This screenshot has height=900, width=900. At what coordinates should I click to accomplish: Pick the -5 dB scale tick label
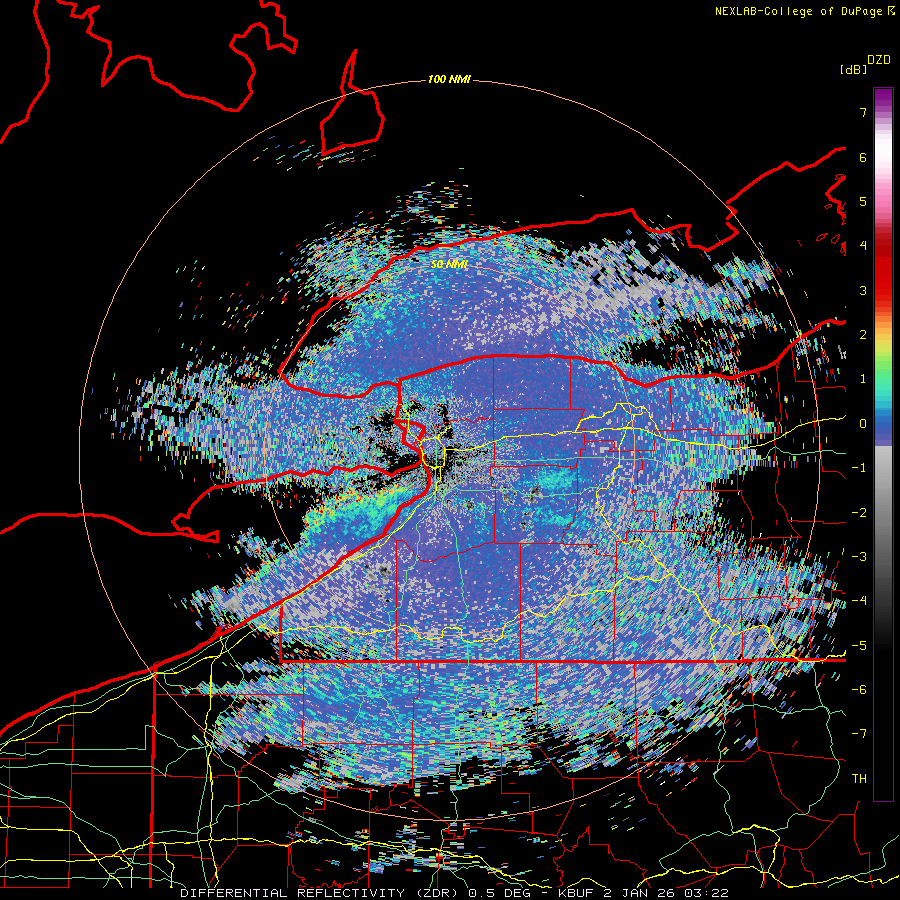859,646
